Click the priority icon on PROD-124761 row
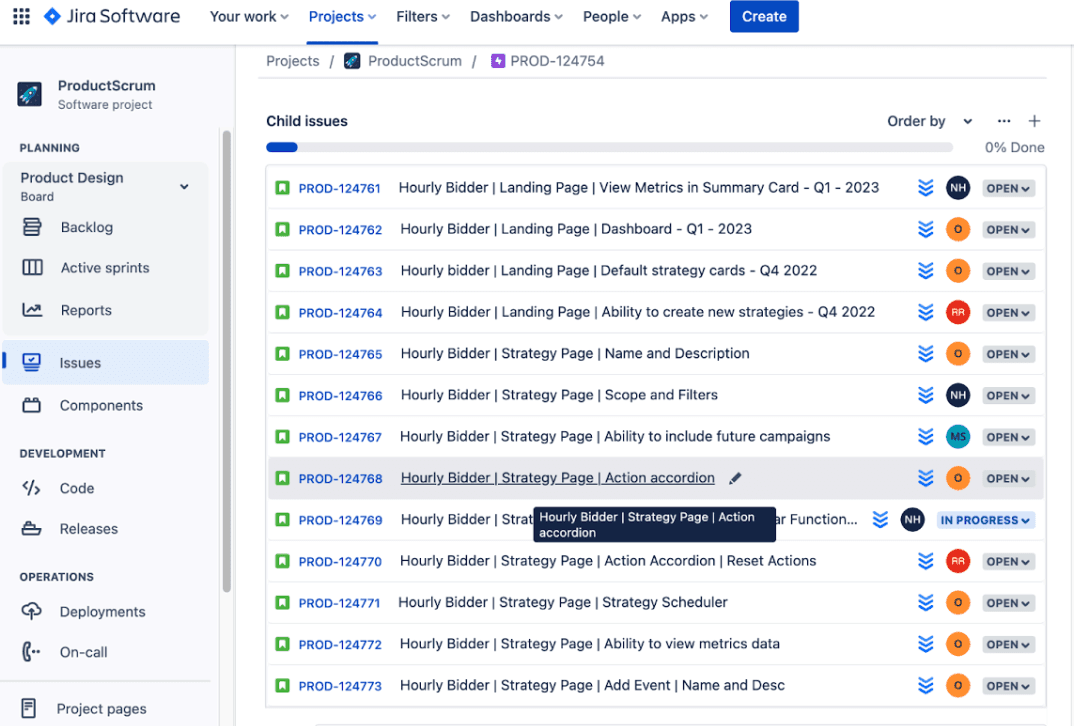Screen dimensions: 1074x726 coord(925,188)
